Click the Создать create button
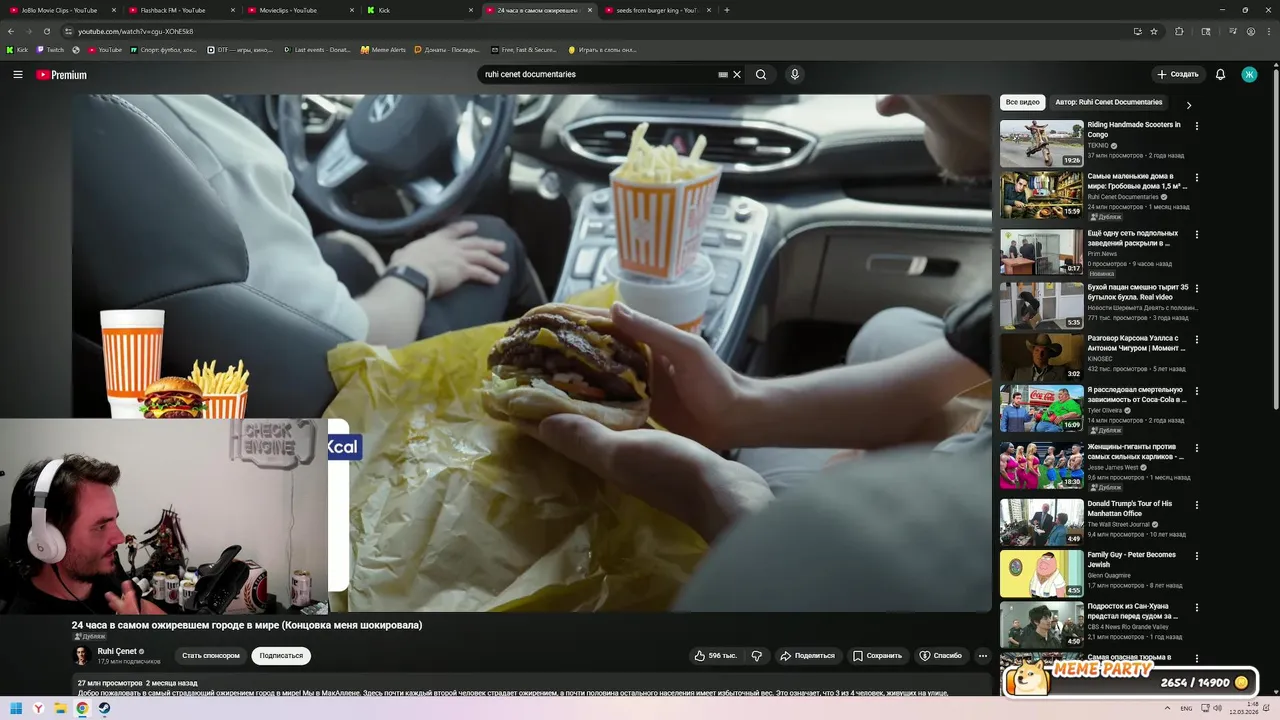This screenshot has width=1280, height=720. click(x=1177, y=74)
